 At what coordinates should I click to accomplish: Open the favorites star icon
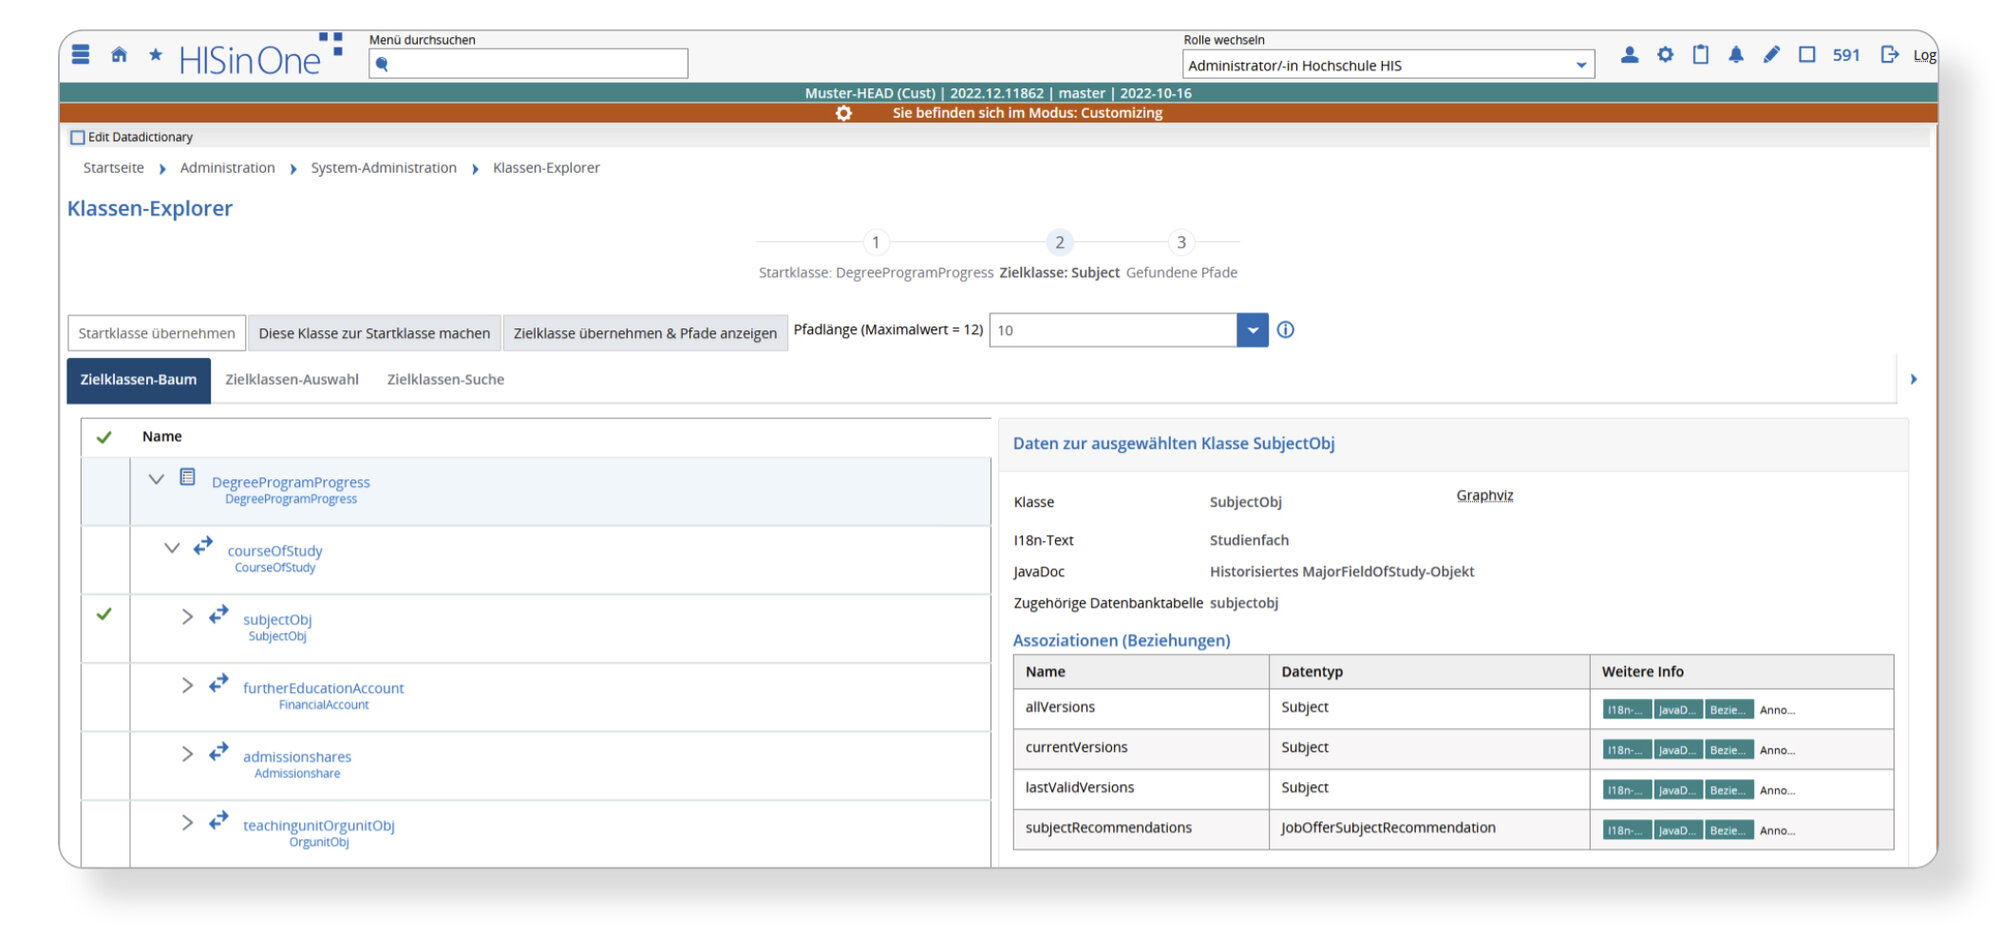click(155, 55)
